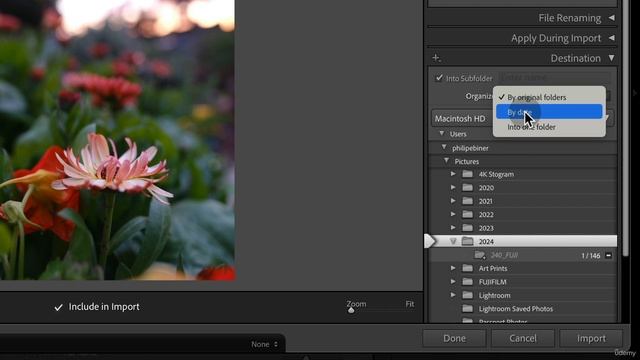The width and height of the screenshot is (640, 360).
Task: Select the Art Prints folder name
Action: tap(493, 269)
